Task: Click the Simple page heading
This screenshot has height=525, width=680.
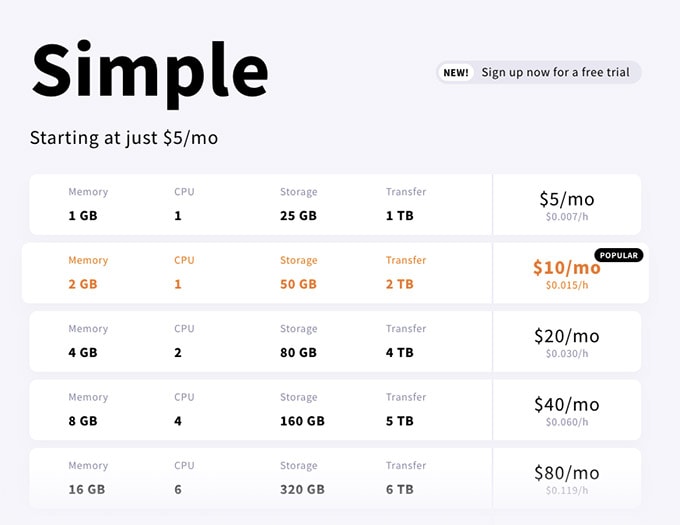Action: click(x=150, y=73)
